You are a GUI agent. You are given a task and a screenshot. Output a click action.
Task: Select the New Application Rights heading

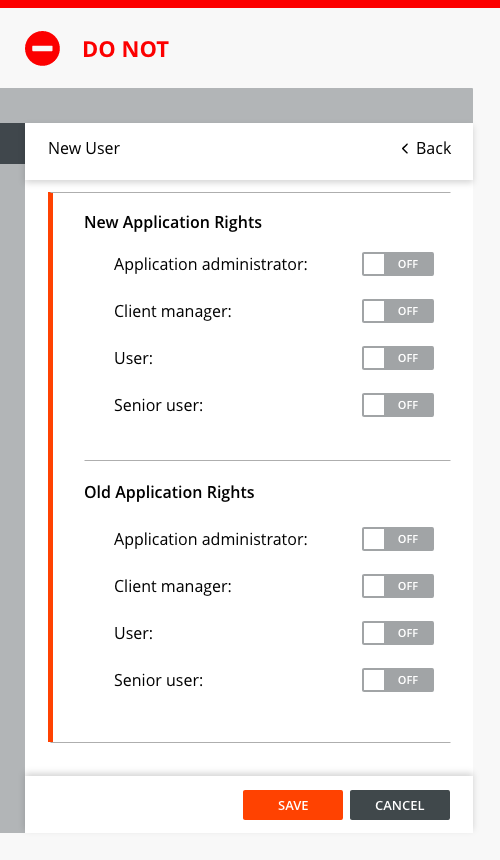click(x=173, y=223)
